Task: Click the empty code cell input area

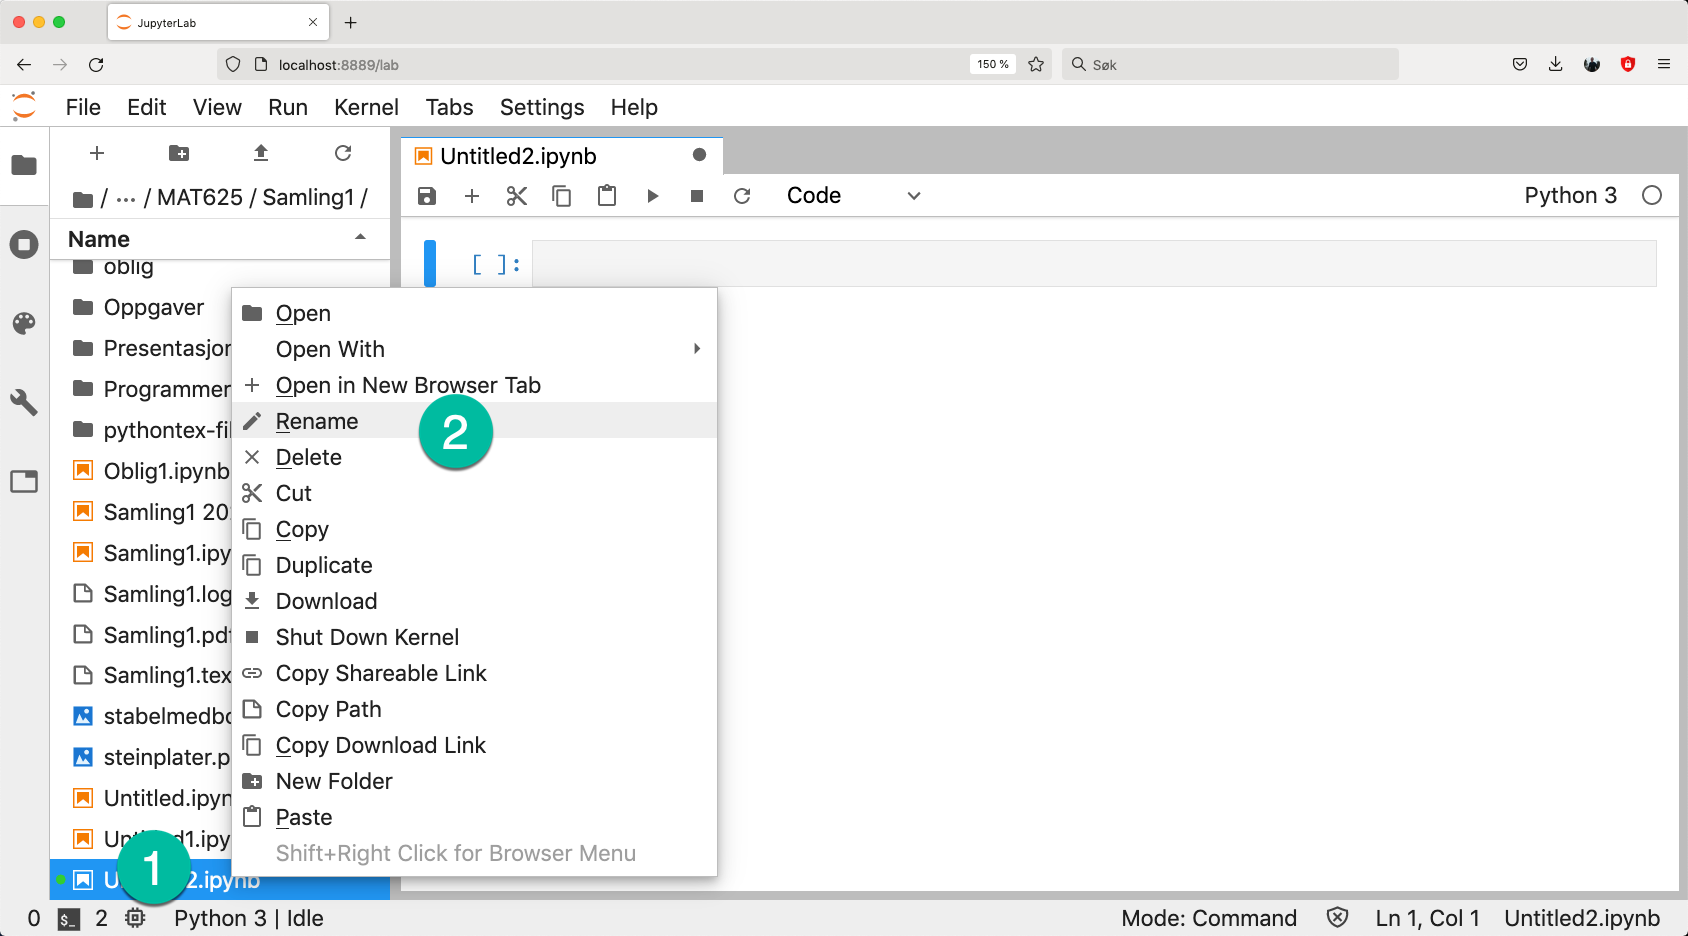Action: (1093, 264)
